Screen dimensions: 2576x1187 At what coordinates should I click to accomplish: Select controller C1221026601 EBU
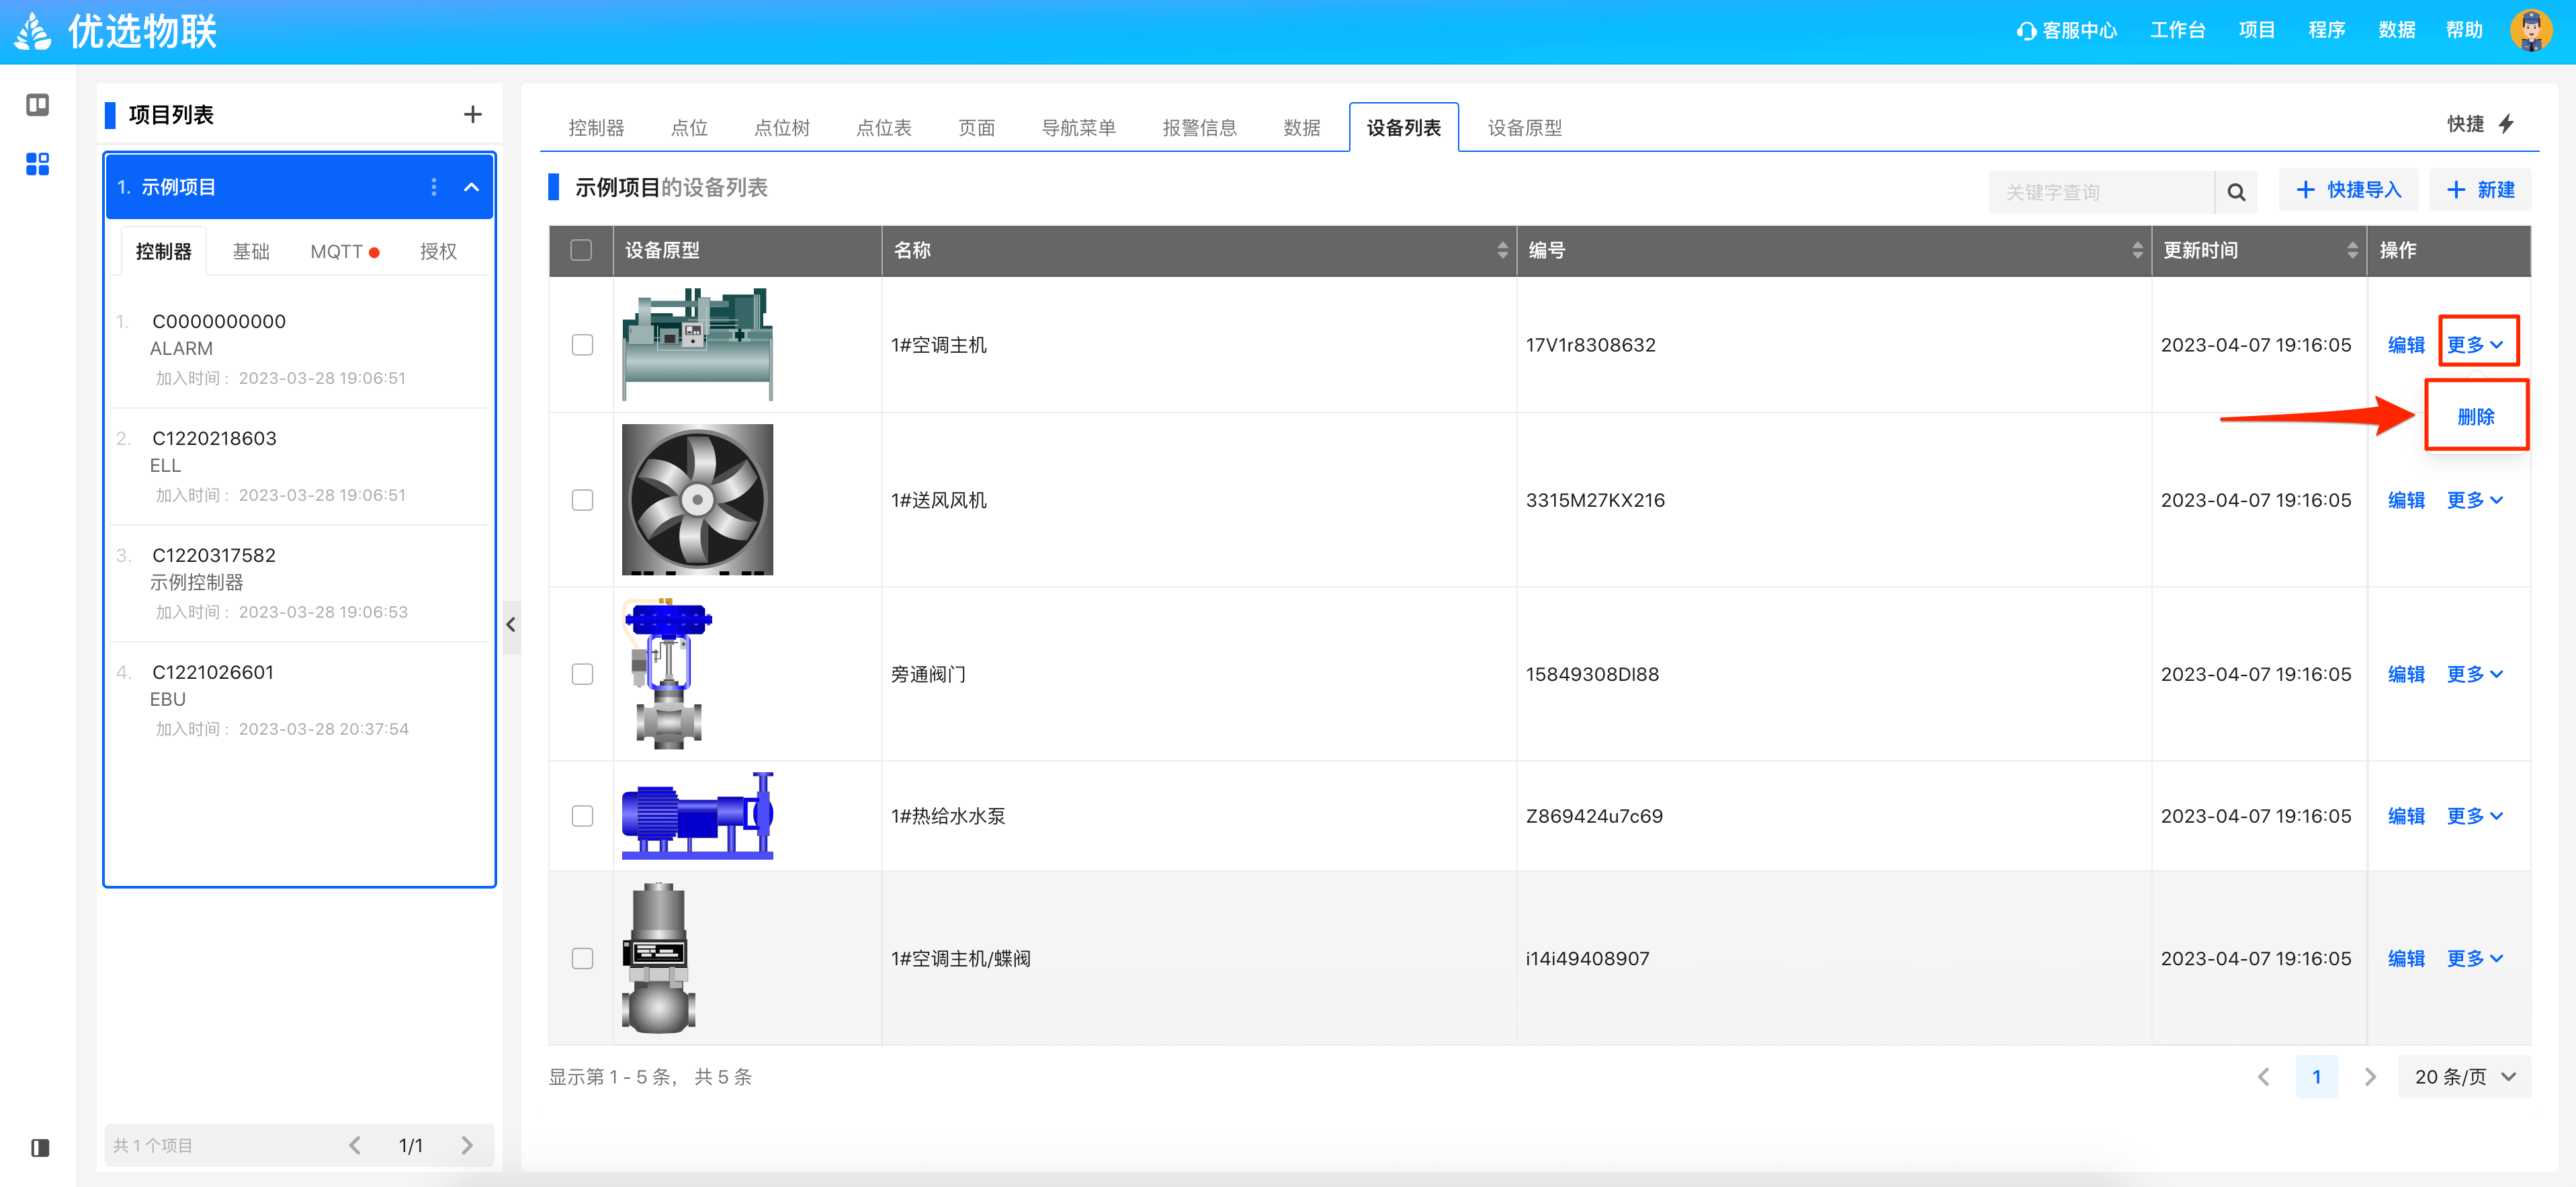(299, 700)
